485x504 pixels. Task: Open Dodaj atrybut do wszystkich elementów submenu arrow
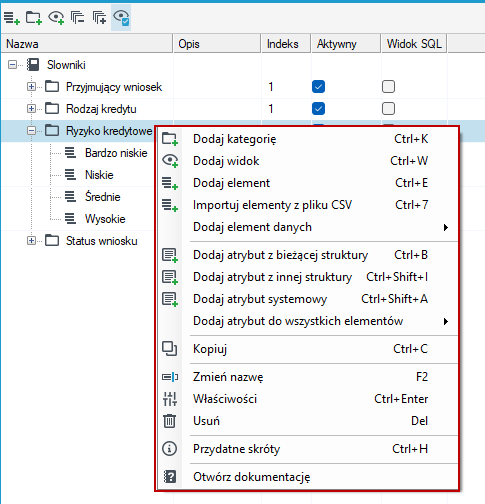click(446, 321)
